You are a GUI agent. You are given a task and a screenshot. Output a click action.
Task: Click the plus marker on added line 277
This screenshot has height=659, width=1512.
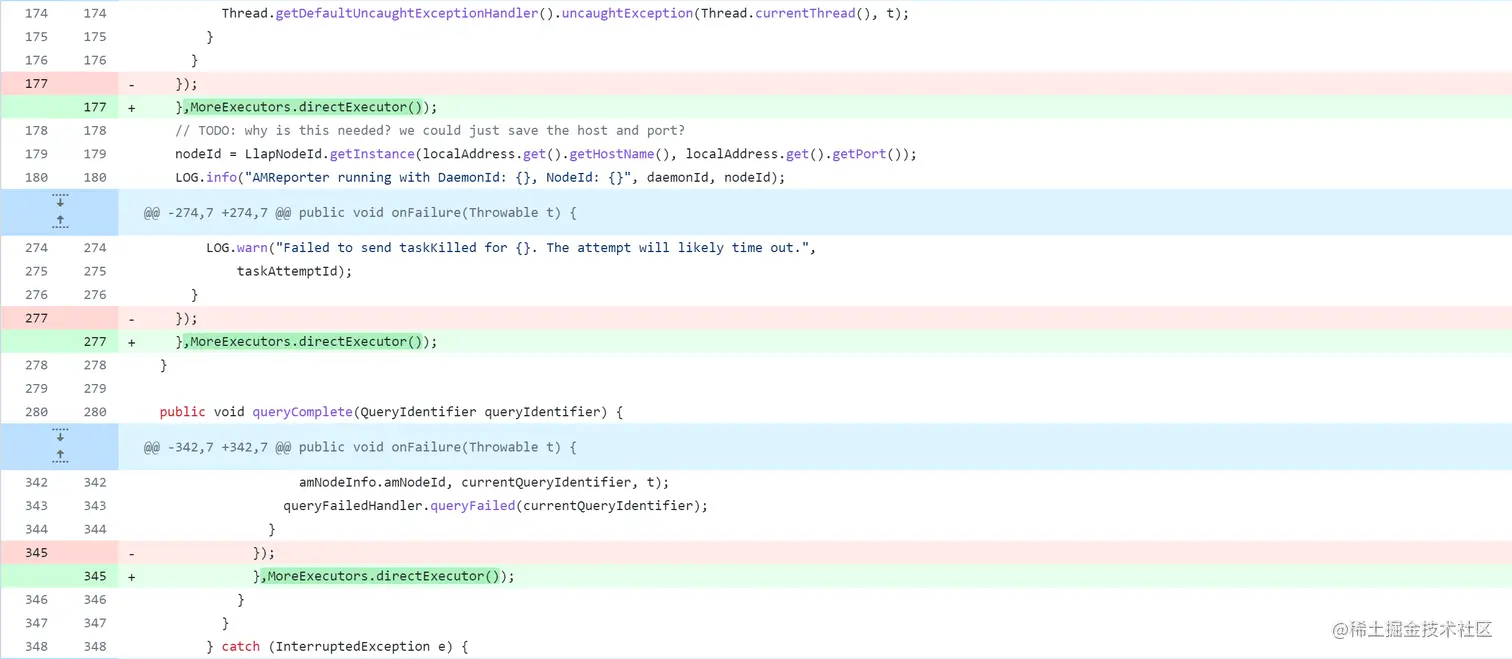[x=132, y=342]
